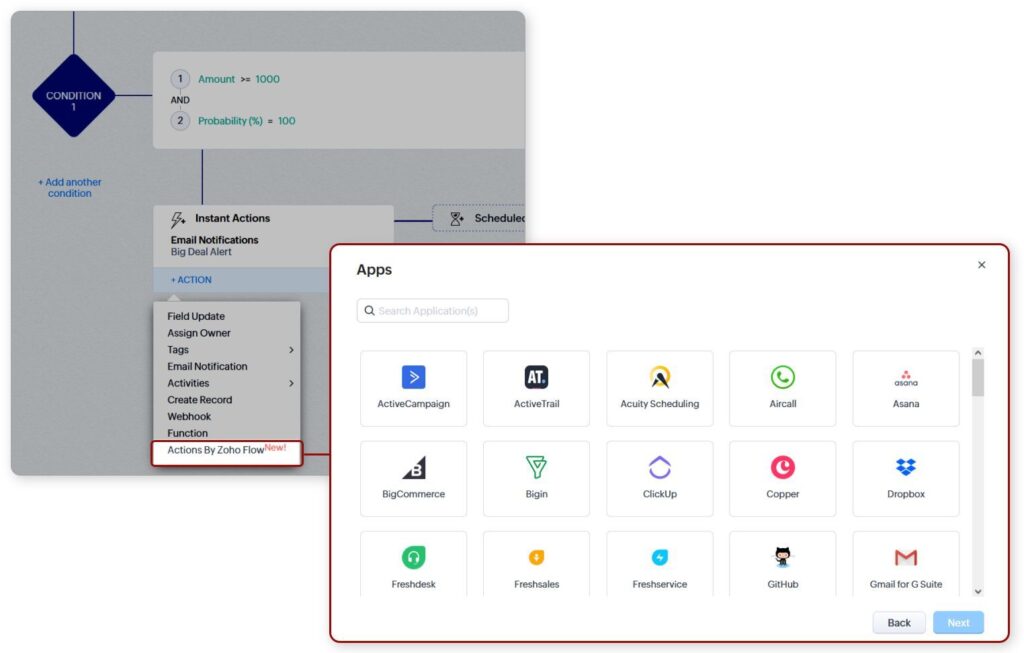Close the Apps dialog
The image size is (1024, 653).
981,265
